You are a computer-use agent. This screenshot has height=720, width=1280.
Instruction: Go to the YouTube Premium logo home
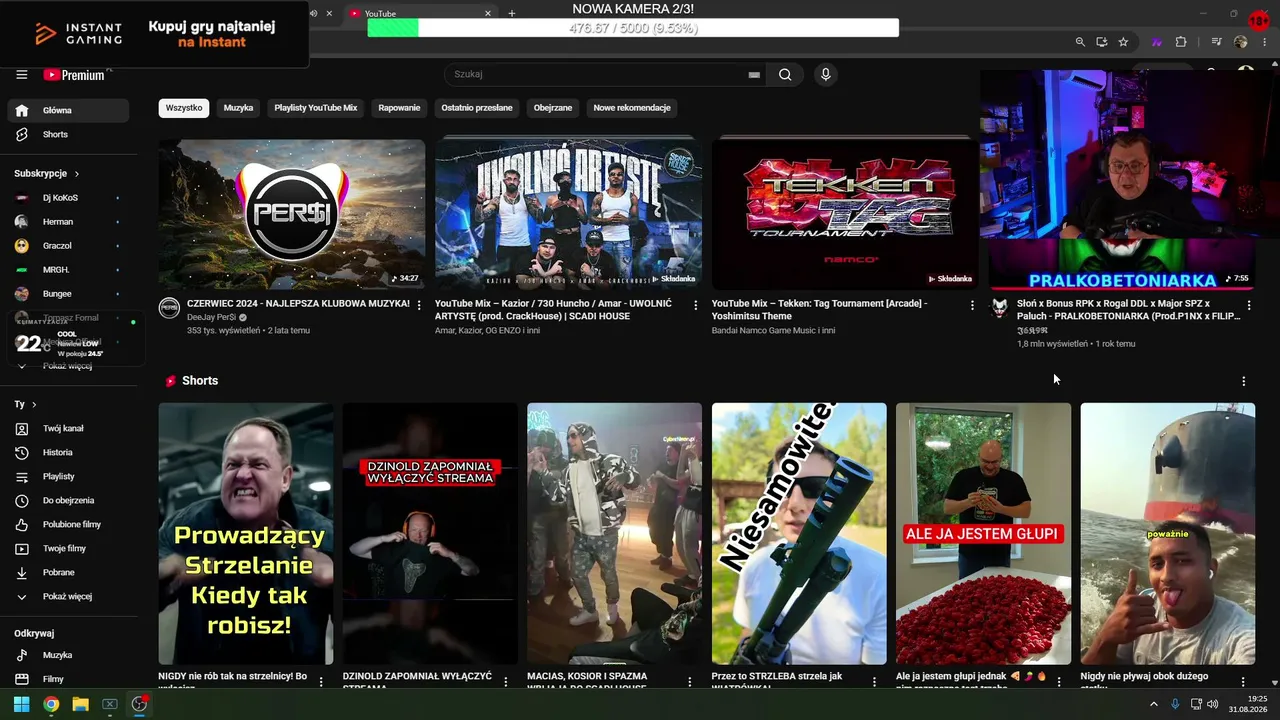(75, 75)
